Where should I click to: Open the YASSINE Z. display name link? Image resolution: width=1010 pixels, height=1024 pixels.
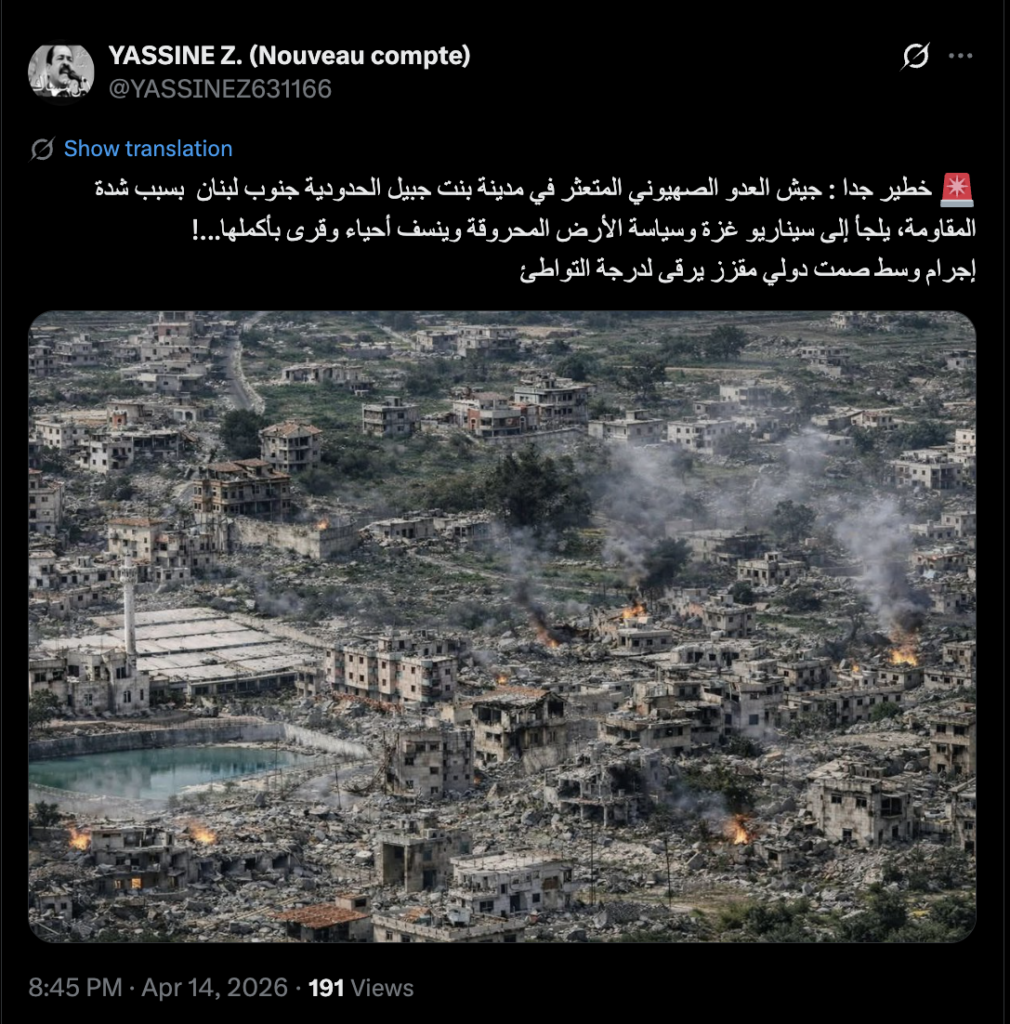(289, 56)
